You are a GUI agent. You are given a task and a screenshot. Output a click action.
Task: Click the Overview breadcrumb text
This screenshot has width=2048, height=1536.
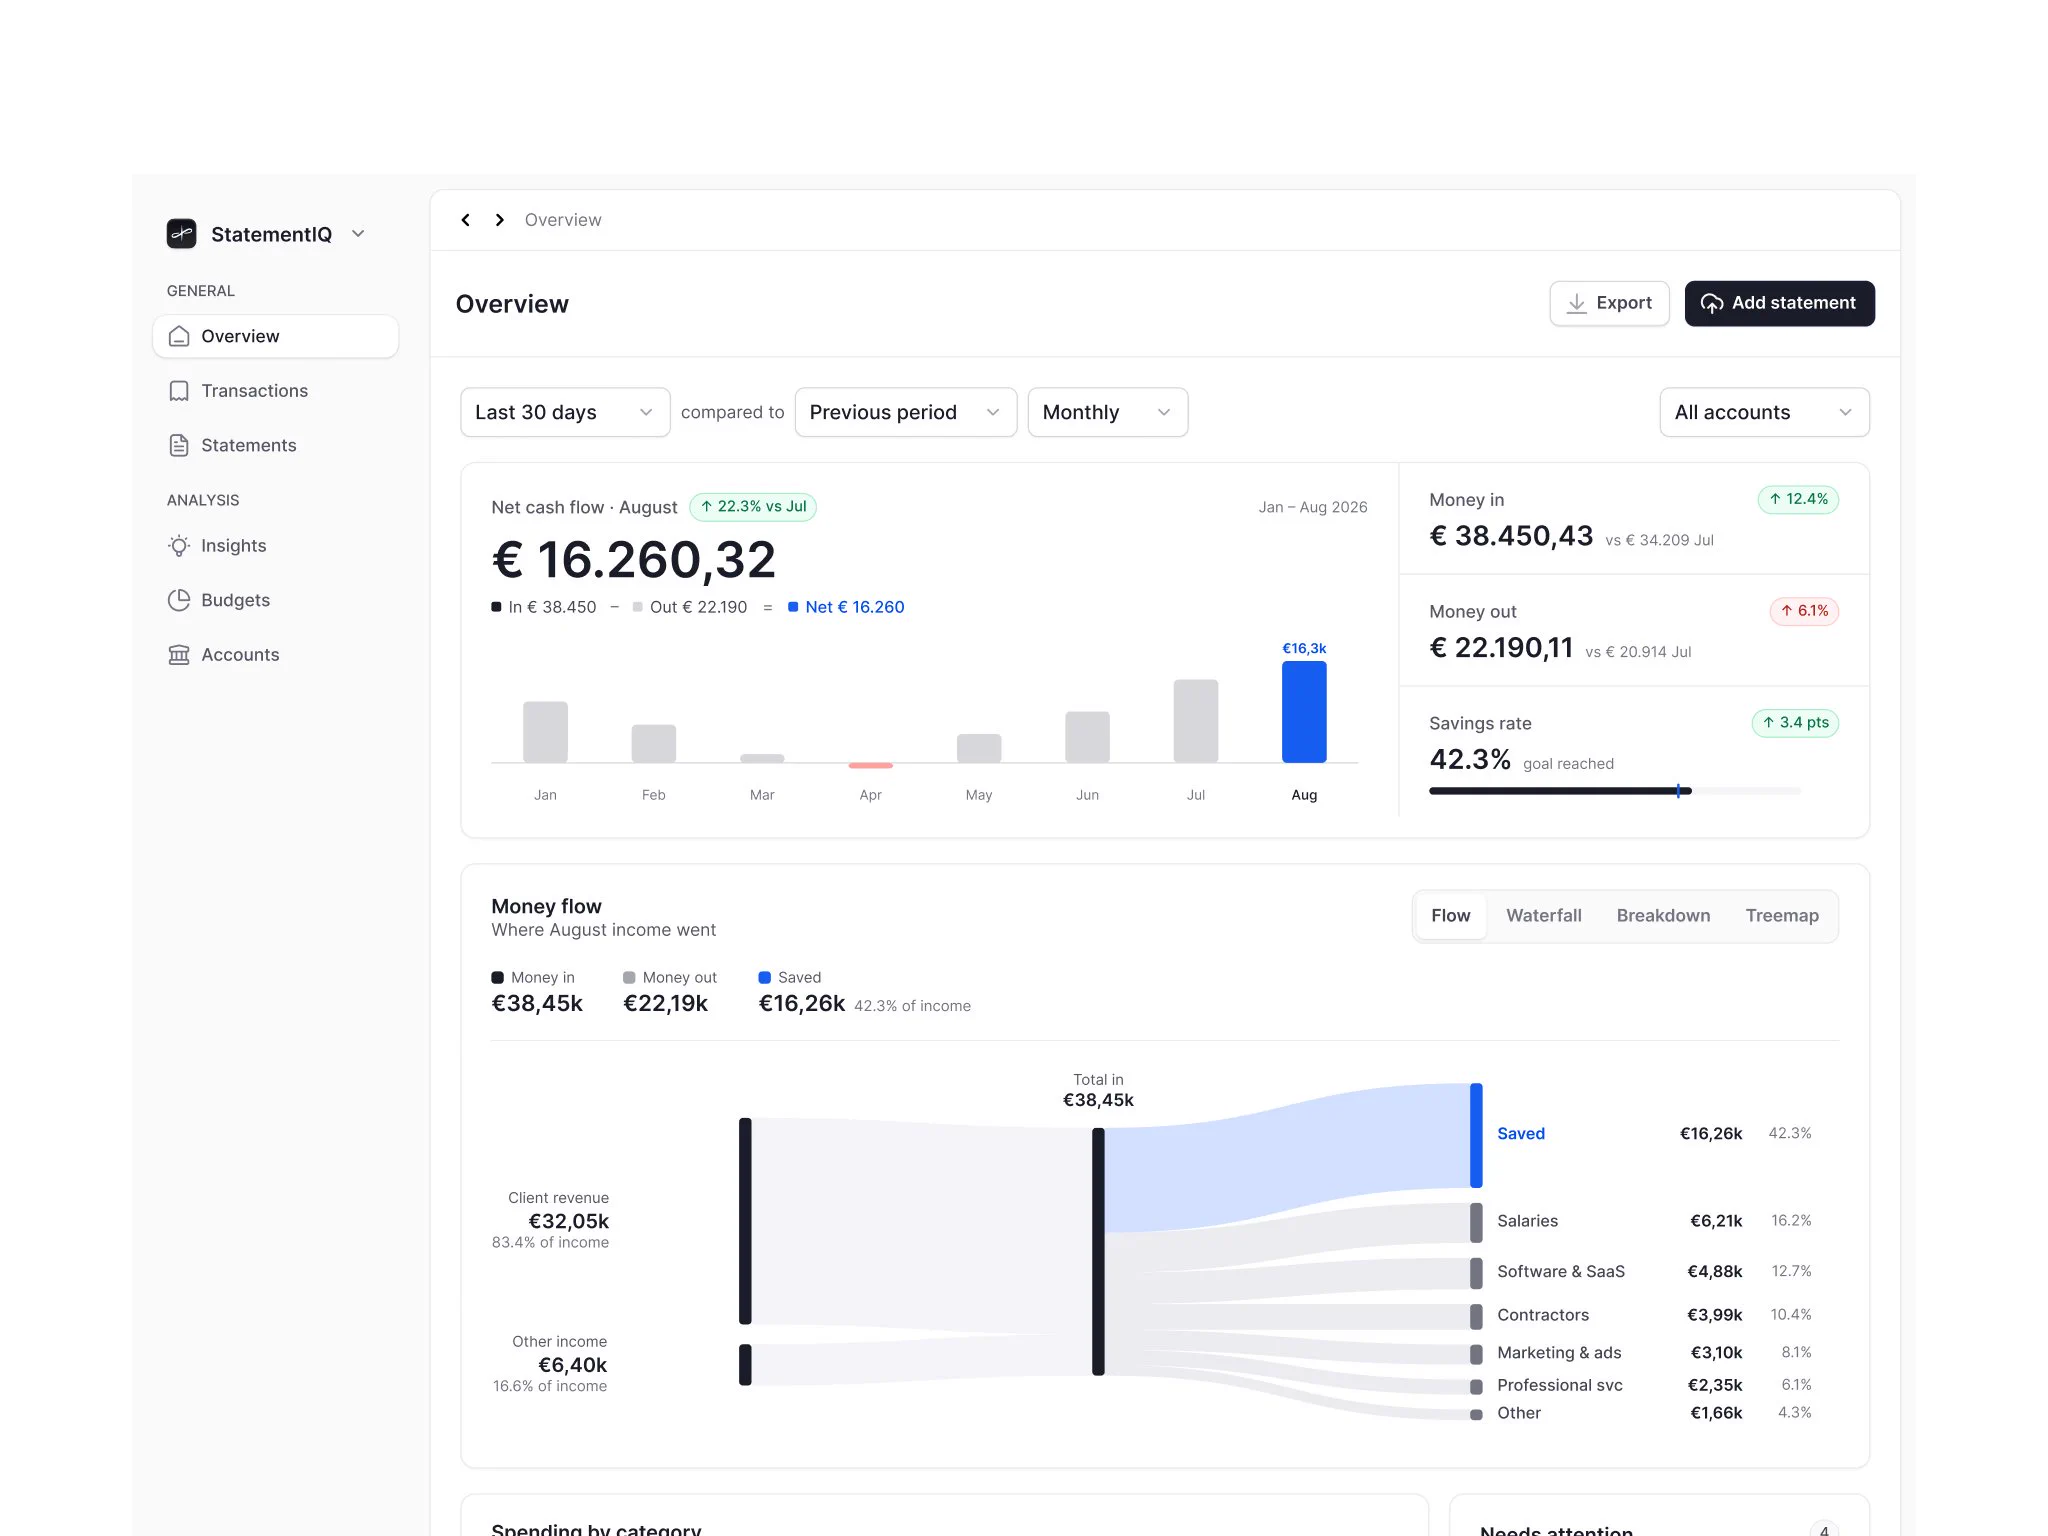563,220
